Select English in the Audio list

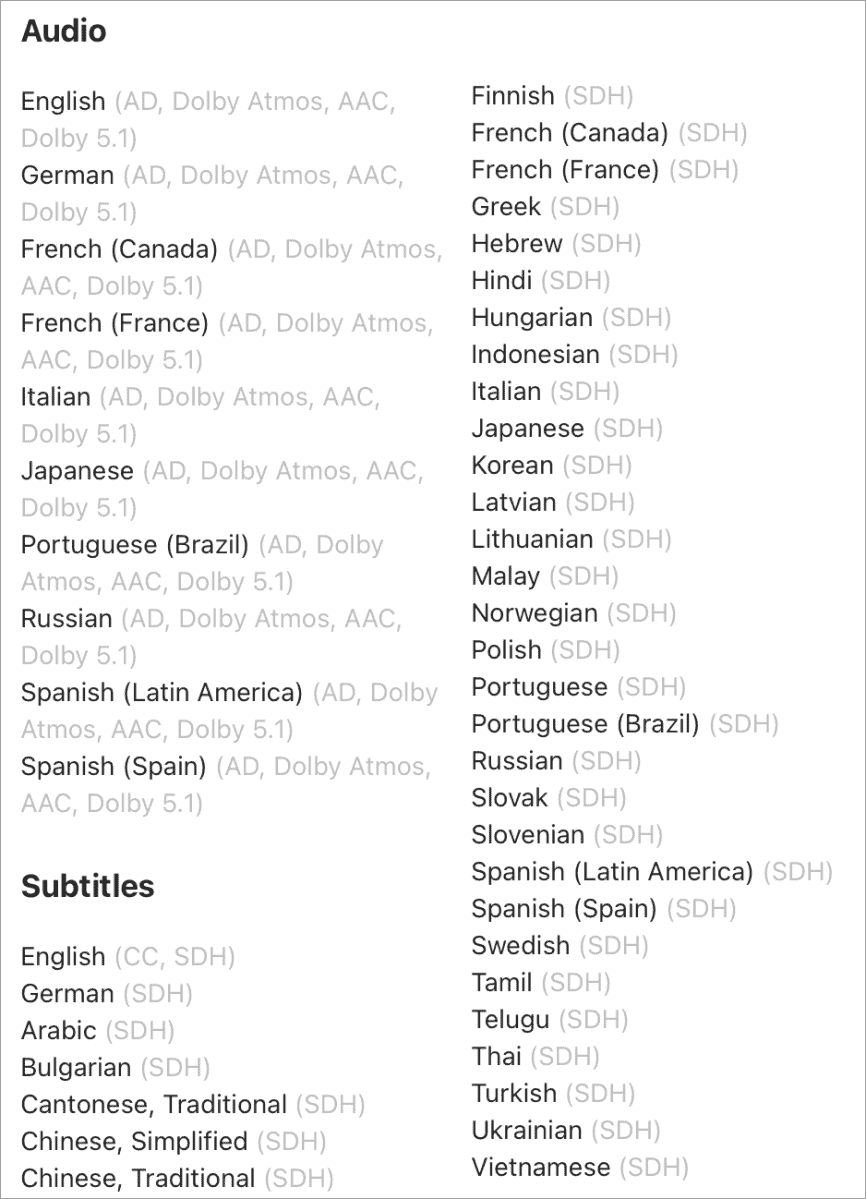(x=63, y=101)
